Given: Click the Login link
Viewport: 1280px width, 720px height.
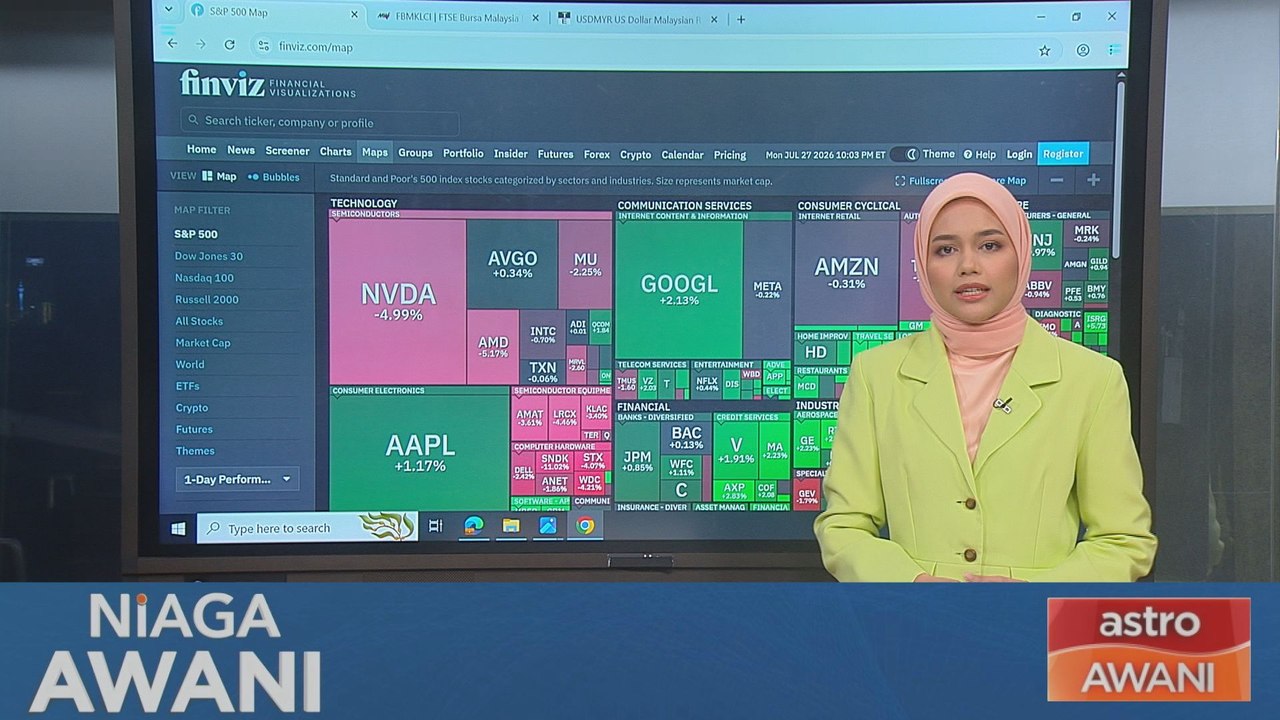Looking at the screenshot, I should [x=1019, y=154].
